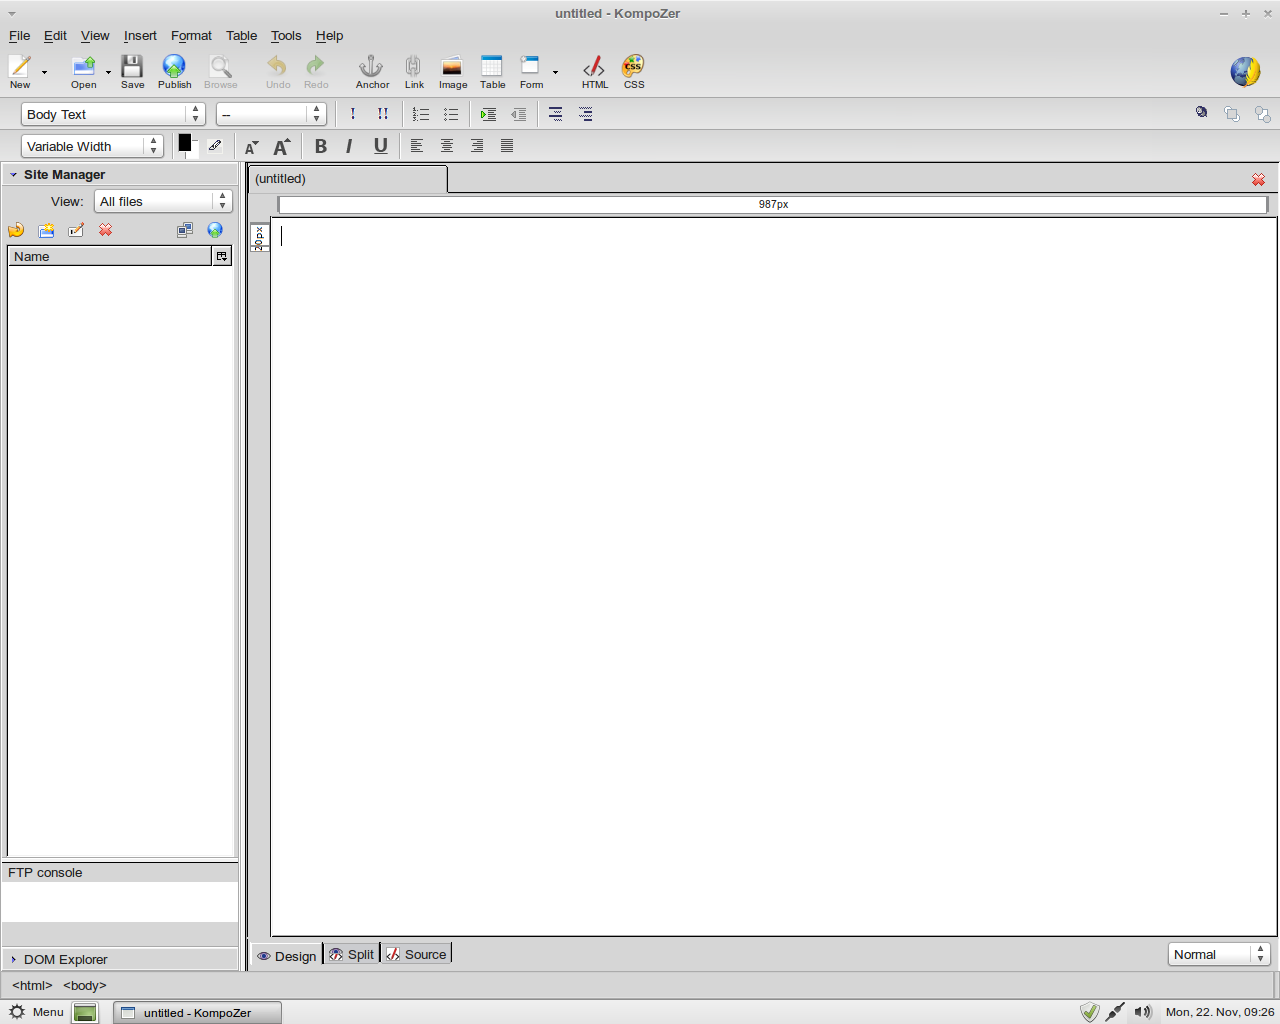Toggle the Layer positioning icon
1280x1024 pixels.
point(1202,113)
